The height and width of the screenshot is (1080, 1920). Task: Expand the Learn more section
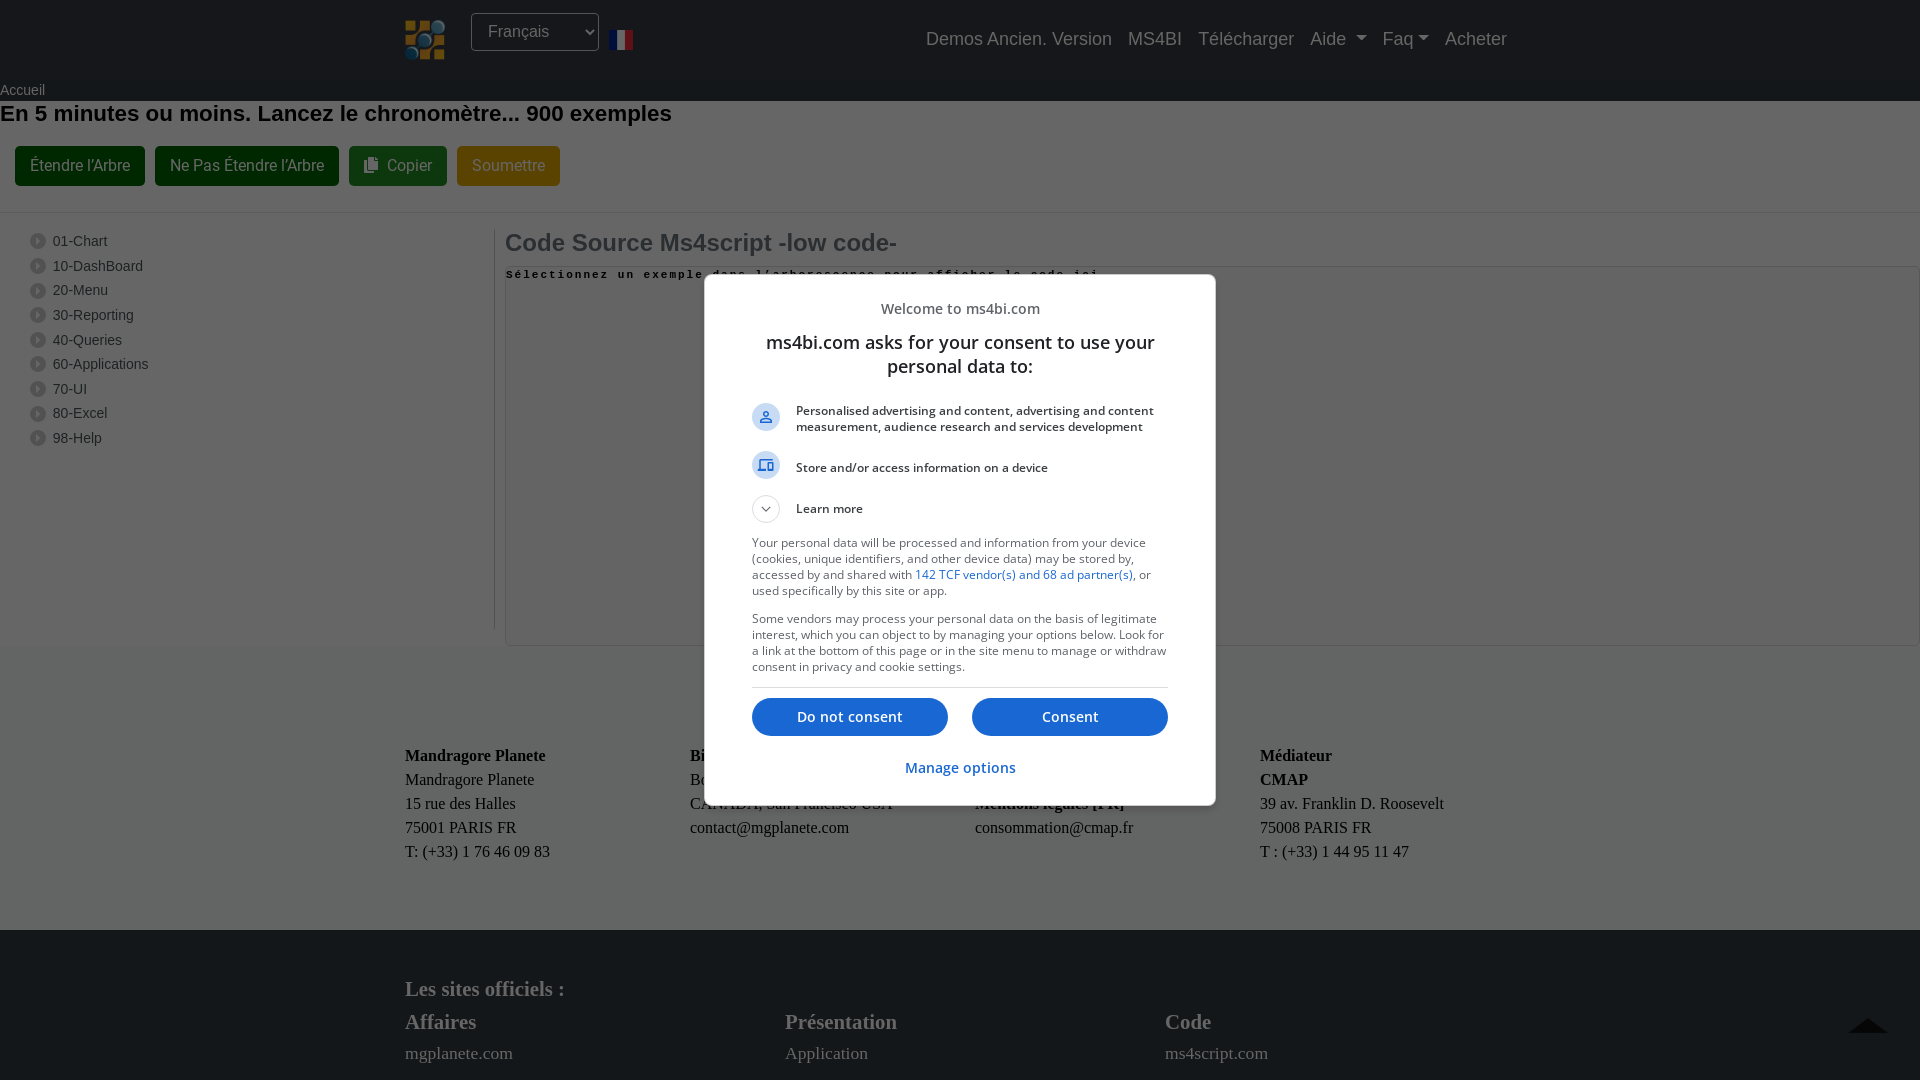pos(766,509)
